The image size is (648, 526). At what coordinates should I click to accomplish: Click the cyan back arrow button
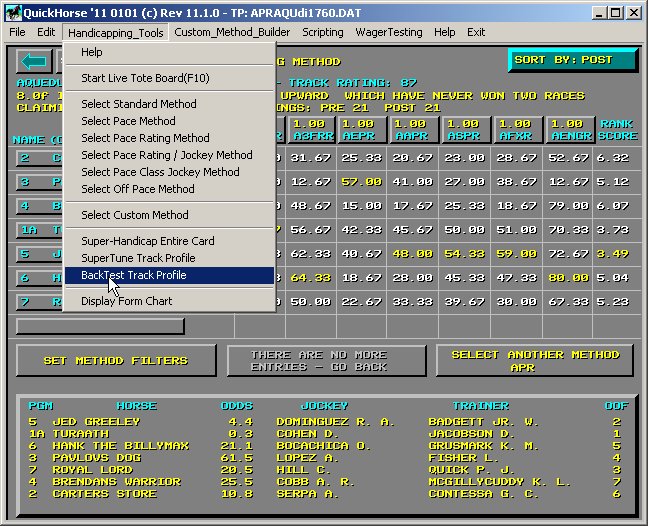(36, 62)
